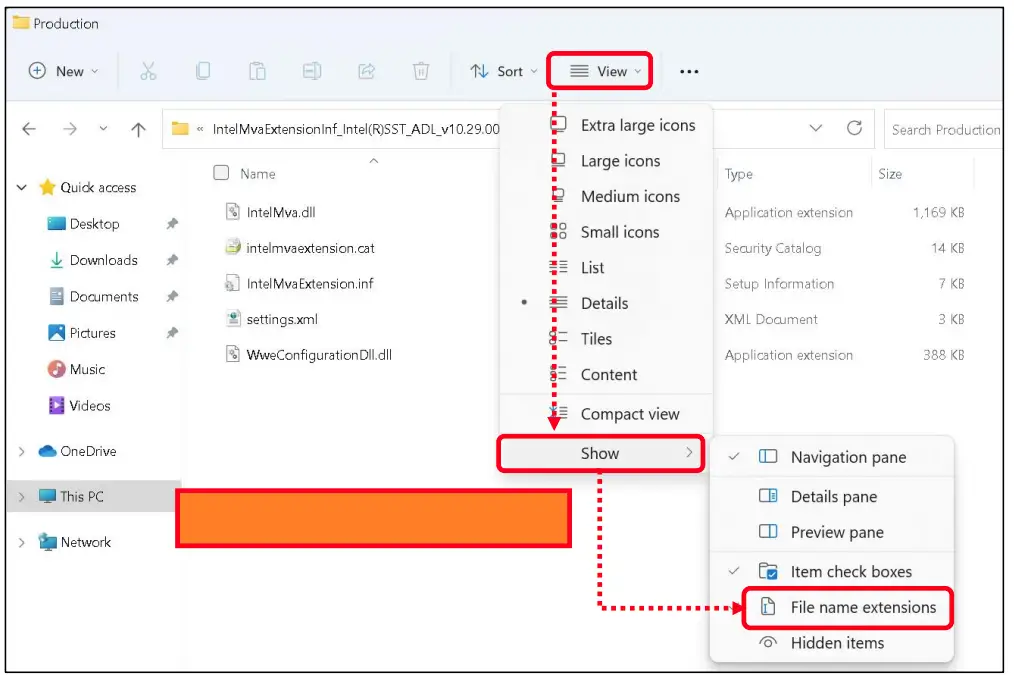
Task: Expand the This PC tree node
Action: pos(21,497)
